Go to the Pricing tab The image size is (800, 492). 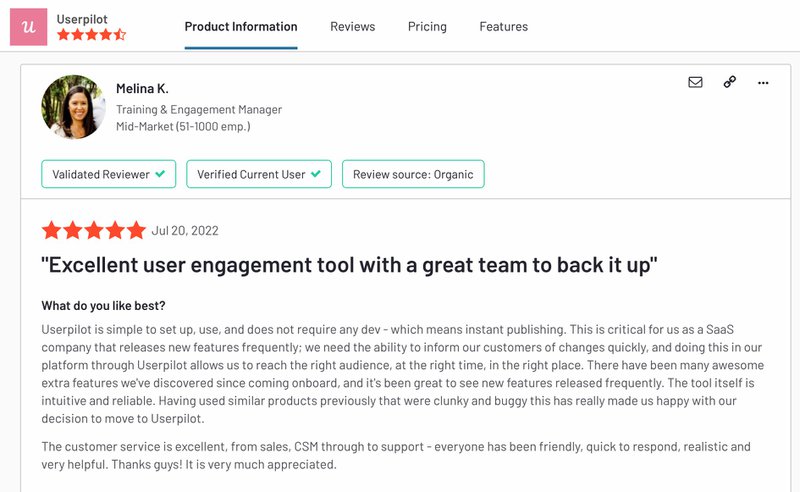(427, 27)
